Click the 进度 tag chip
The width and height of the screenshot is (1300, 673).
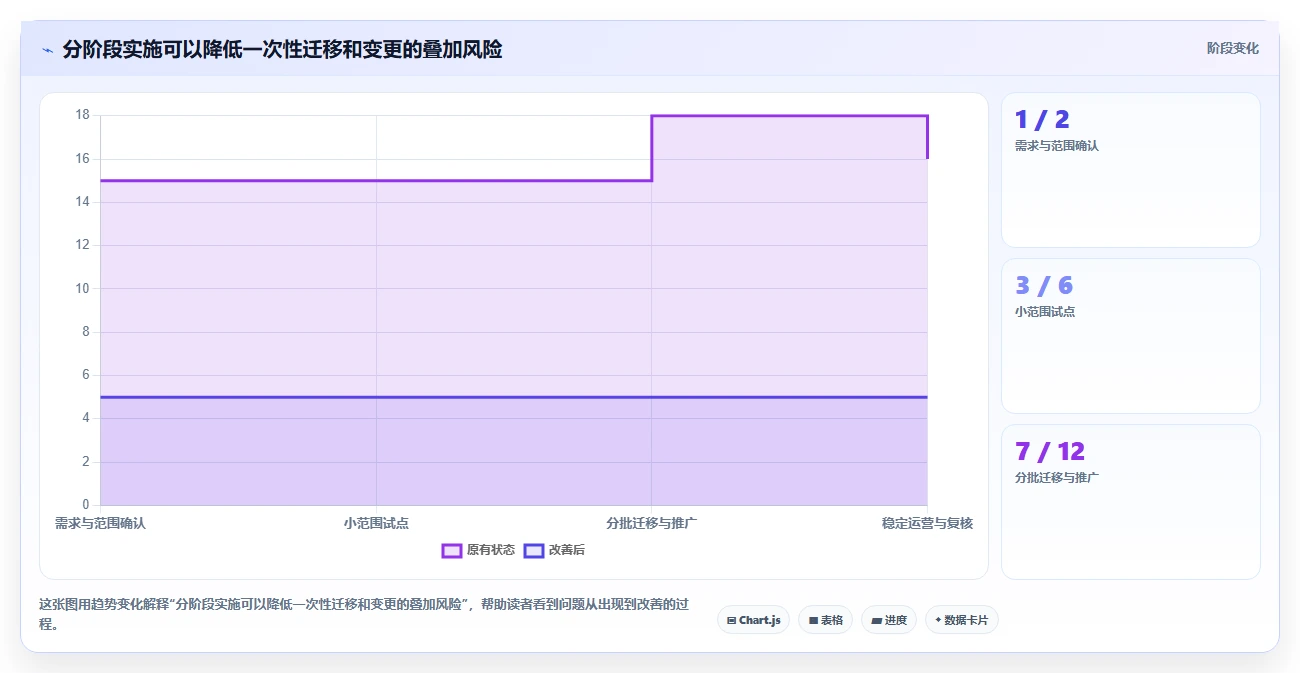(x=888, y=620)
